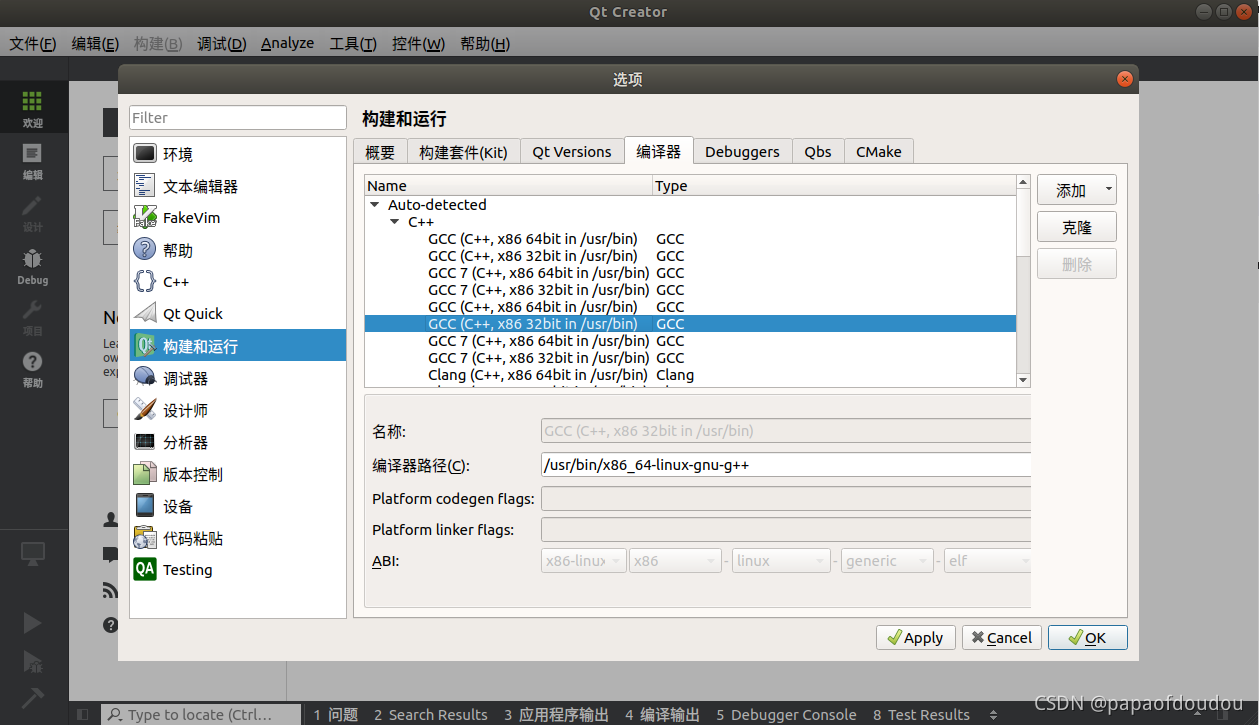This screenshot has height=725, width=1259.
Task: Select 版本控制 category in options list
Action: click(x=238, y=474)
